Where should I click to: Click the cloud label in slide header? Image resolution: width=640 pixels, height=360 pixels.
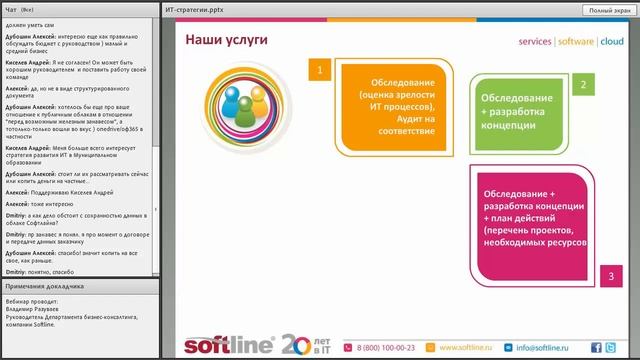coord(612,41)
